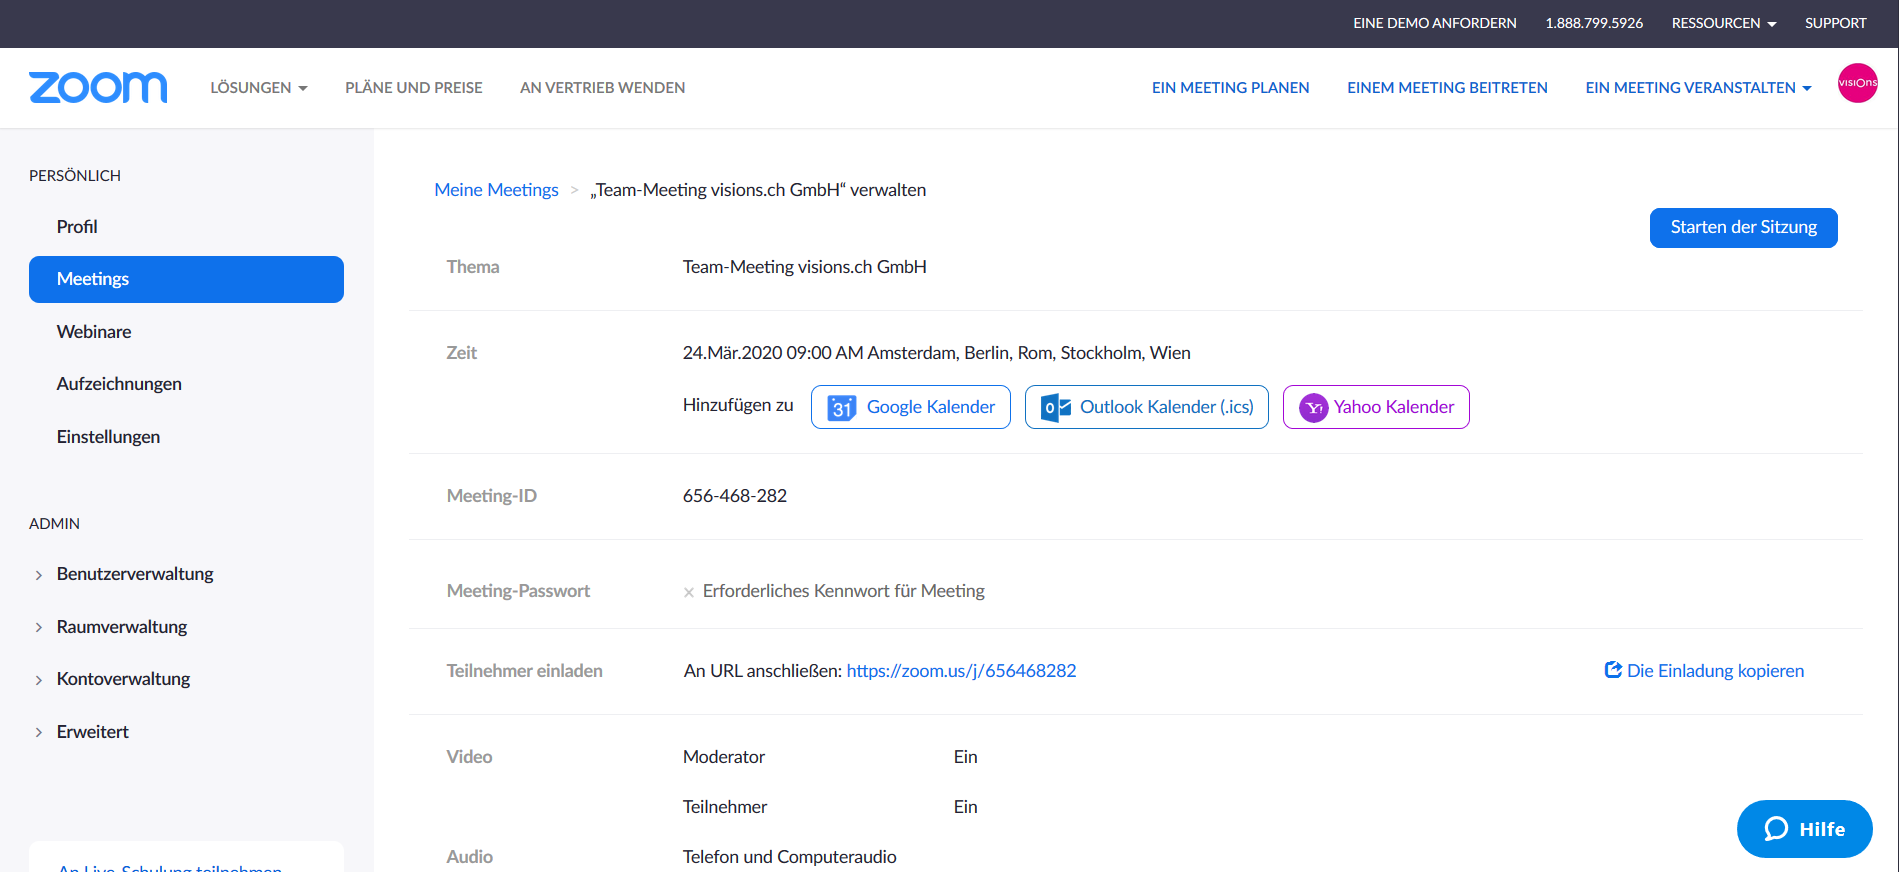
Task: Go to Aufzeichnungen in sidebar
Action: 119,384
